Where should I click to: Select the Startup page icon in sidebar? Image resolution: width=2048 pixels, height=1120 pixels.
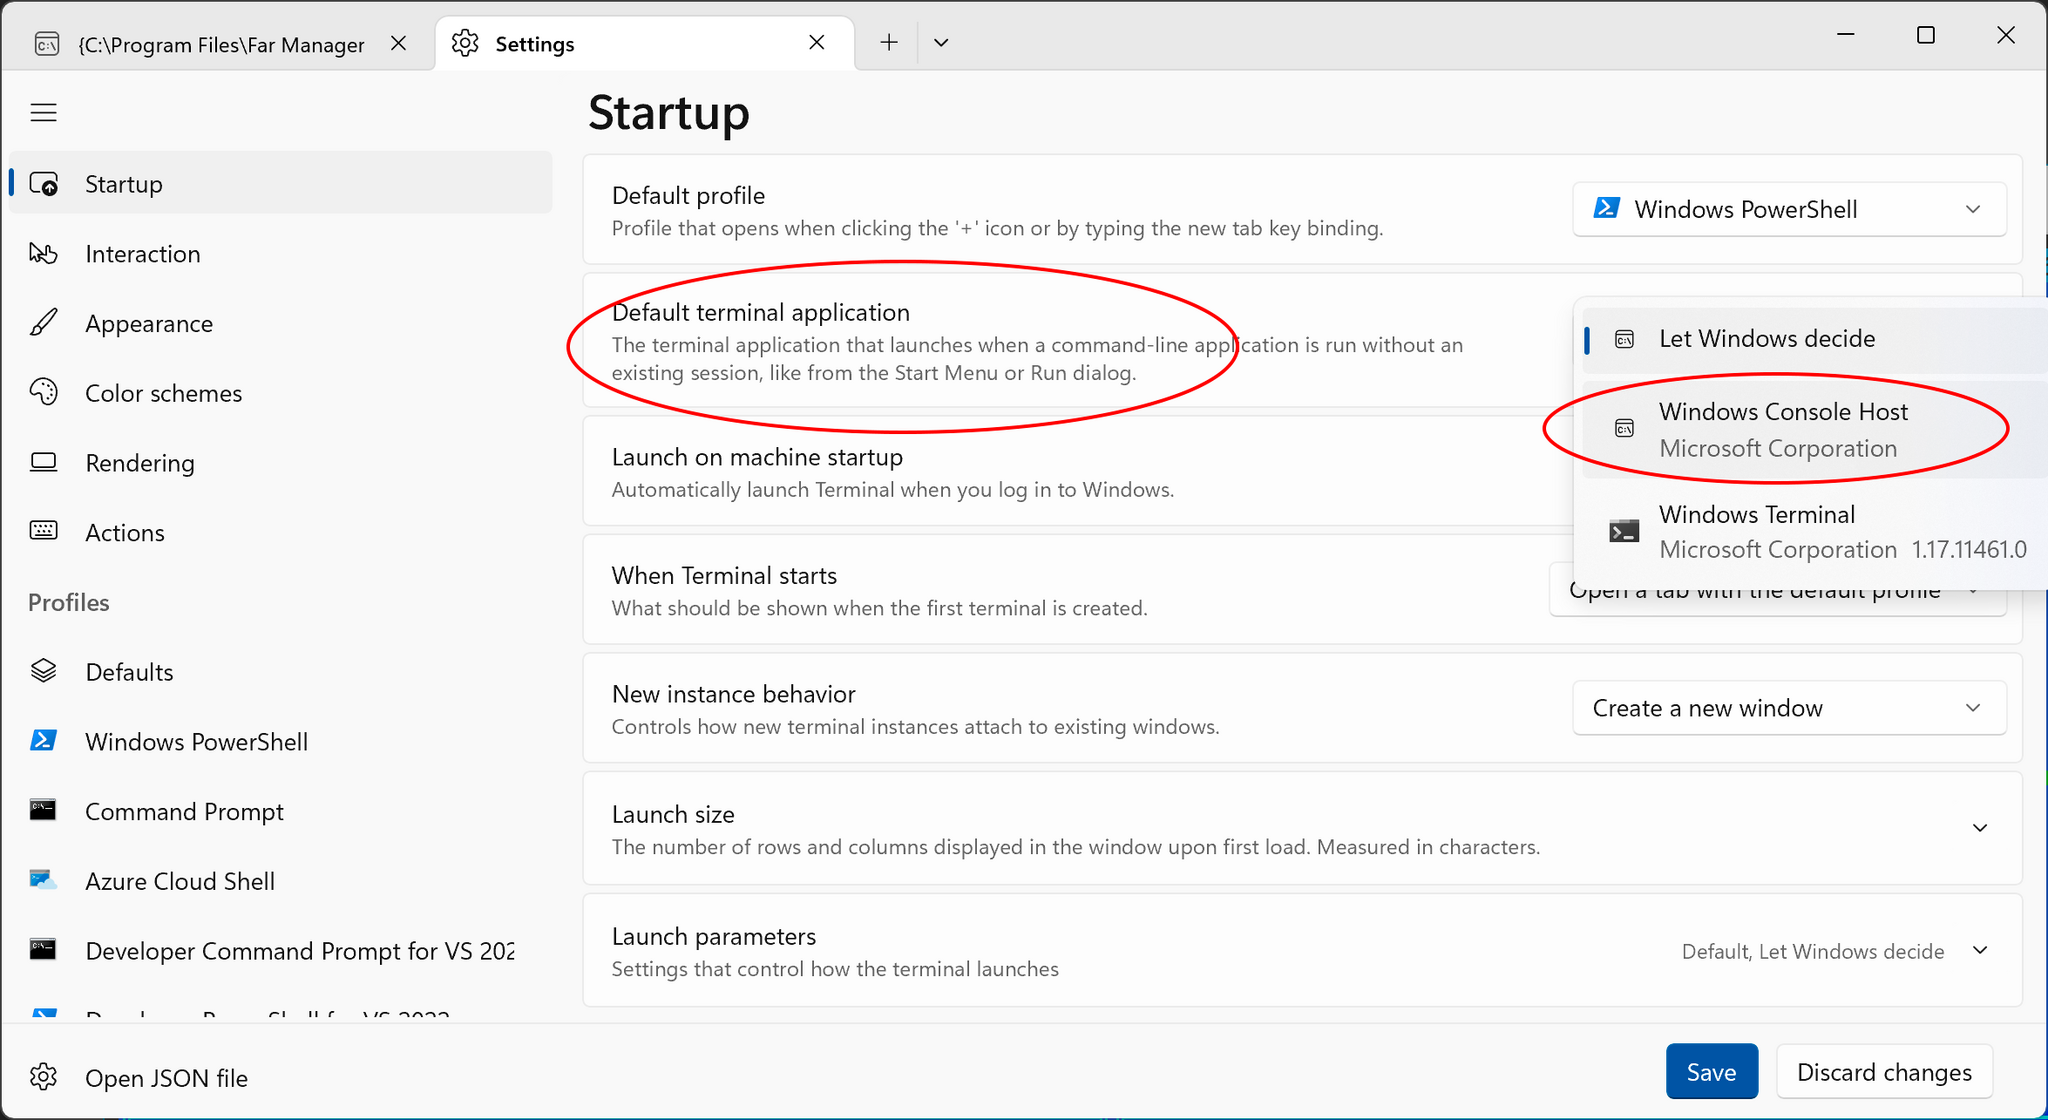click(x=44, y=184)
